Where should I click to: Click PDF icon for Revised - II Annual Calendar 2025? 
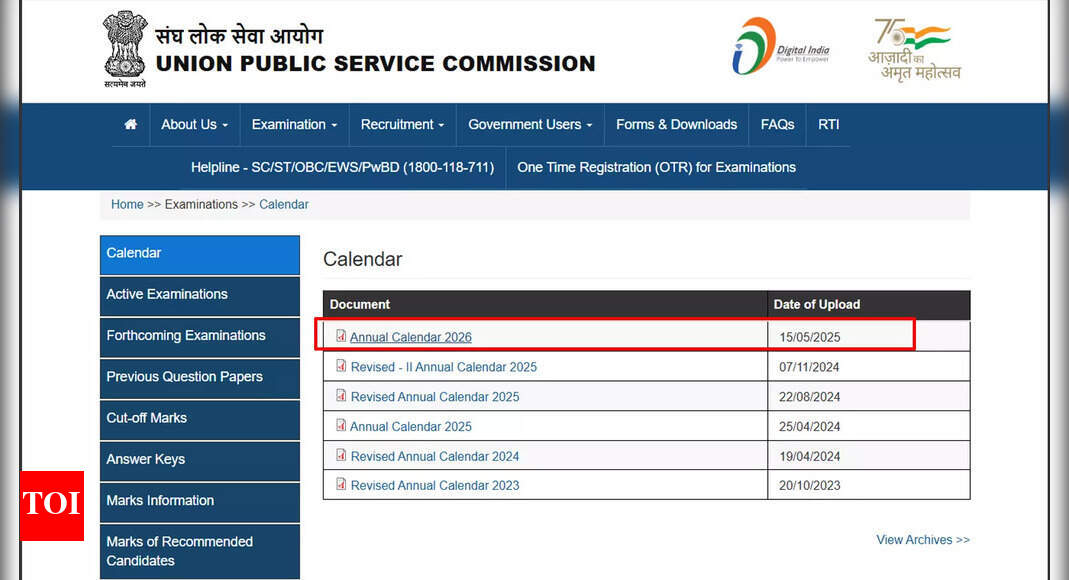click(x=341, y=367)
